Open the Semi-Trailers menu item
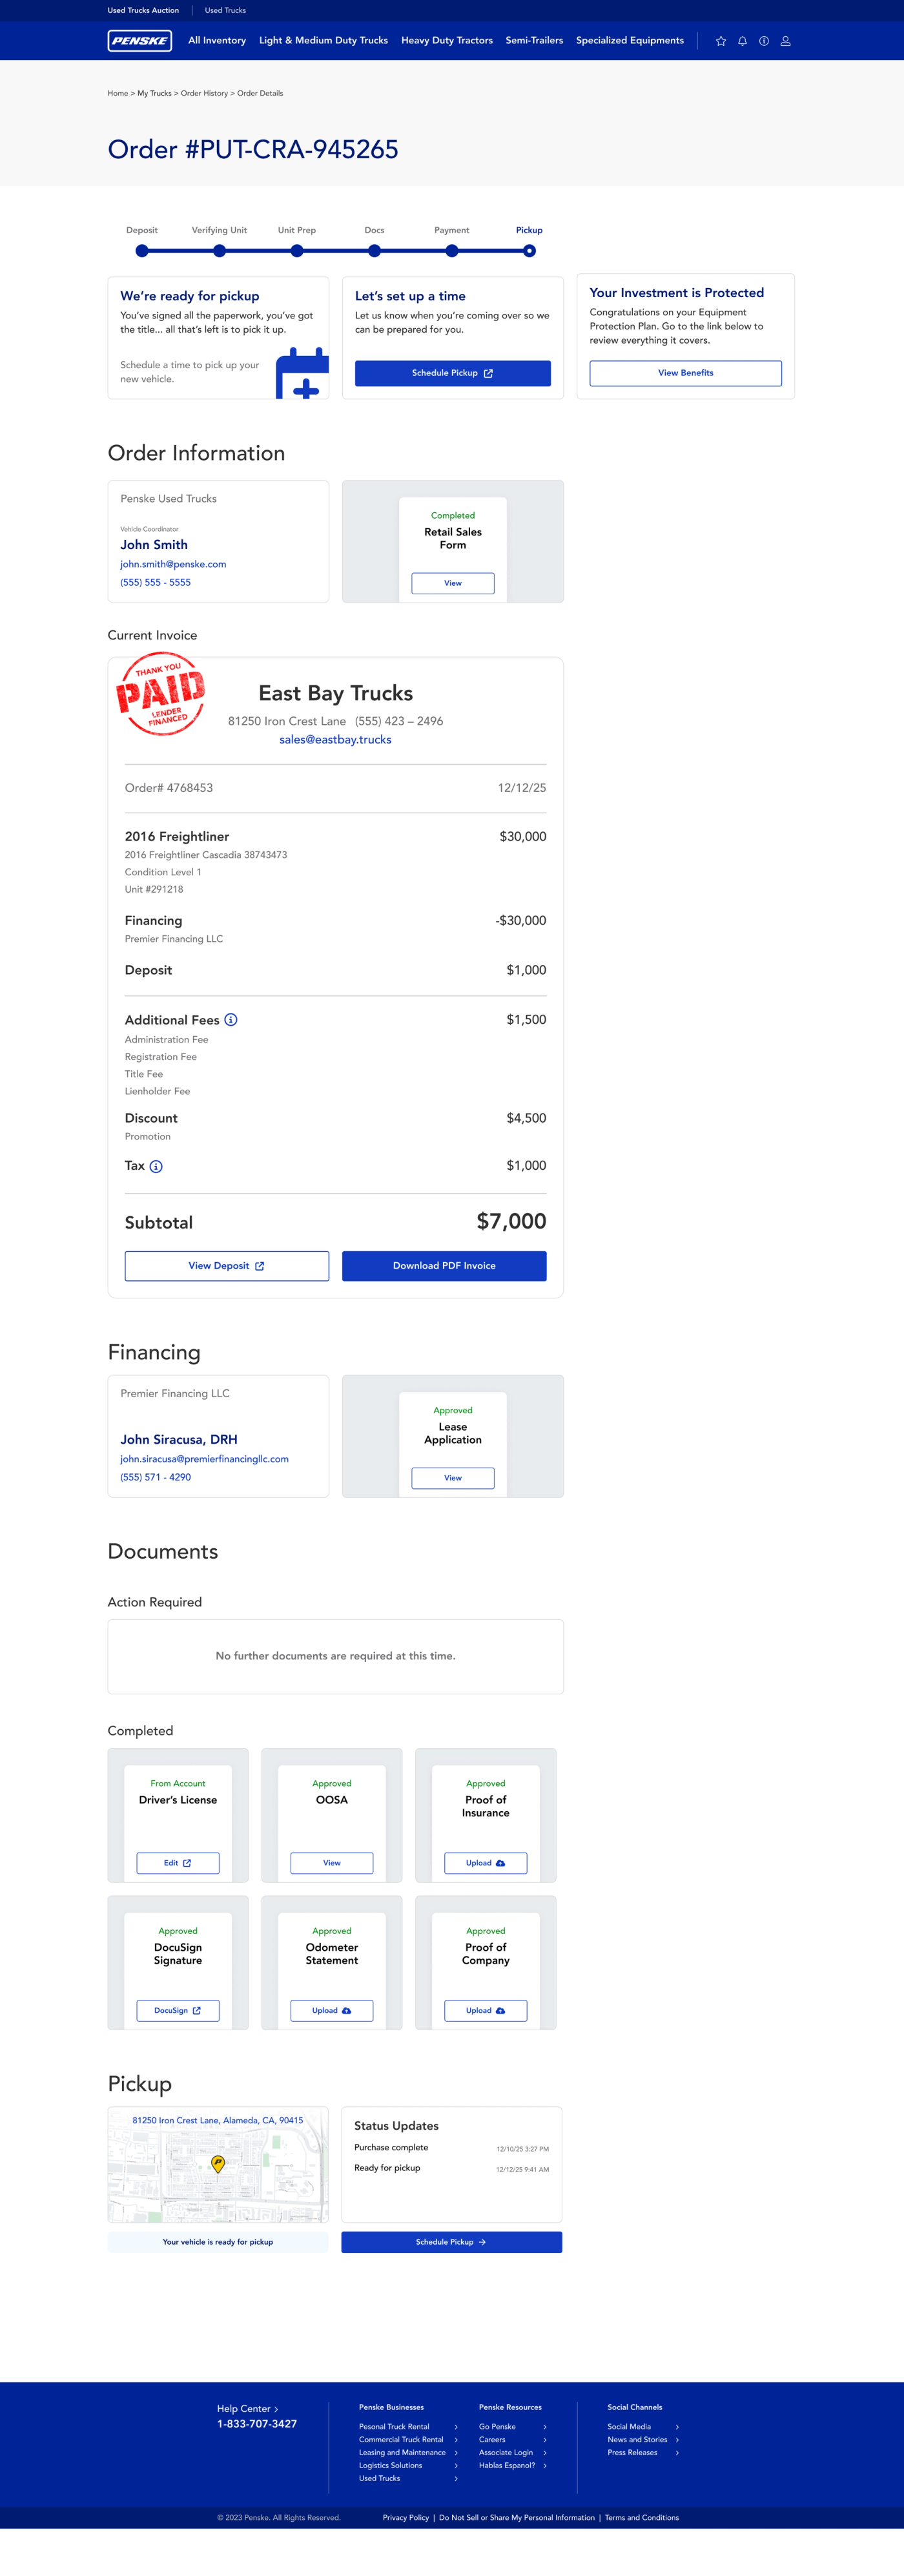 pyautogui.click(x=534, y=41)
